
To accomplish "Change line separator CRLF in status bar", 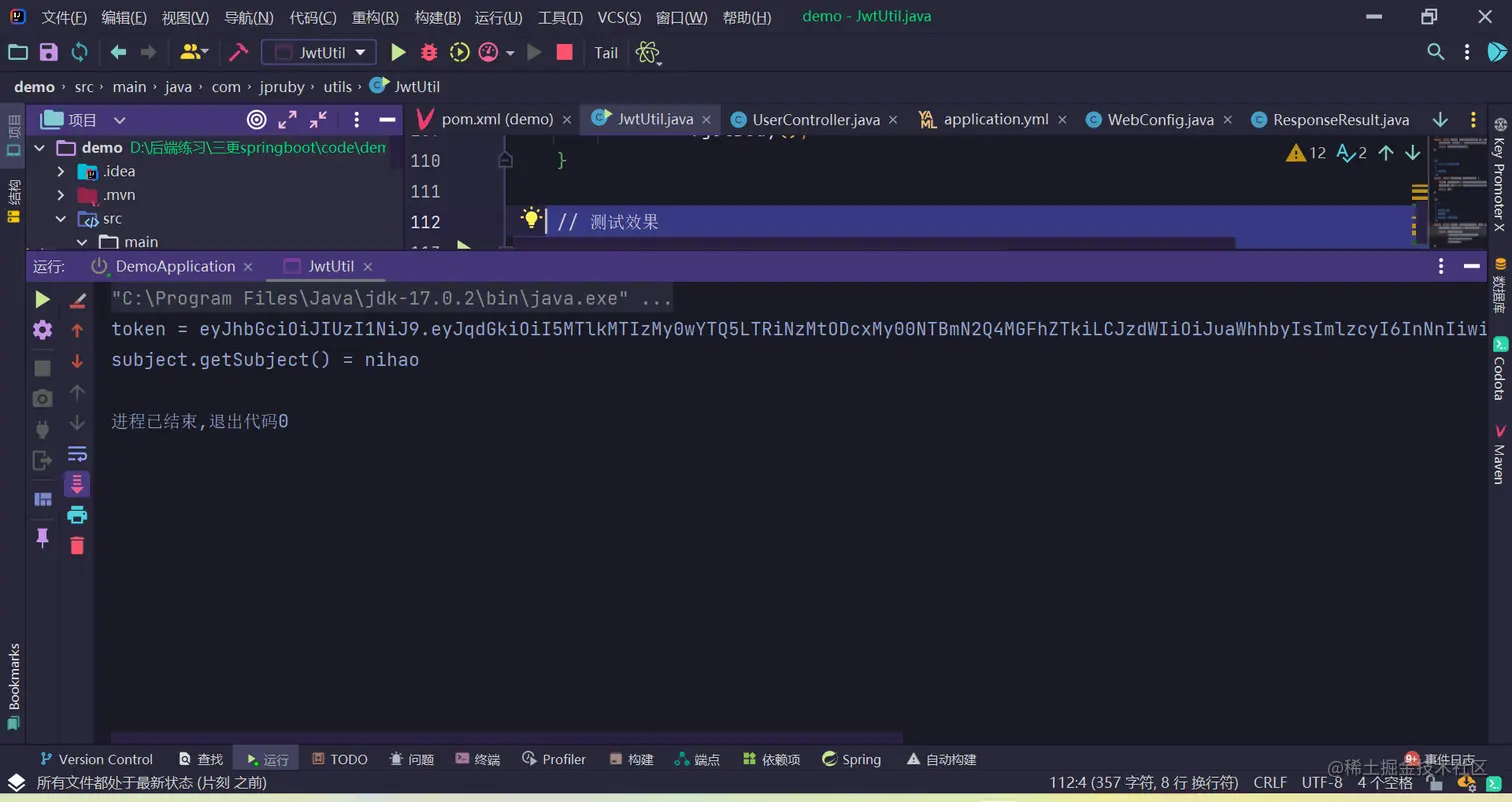I will pos(1270,782).
